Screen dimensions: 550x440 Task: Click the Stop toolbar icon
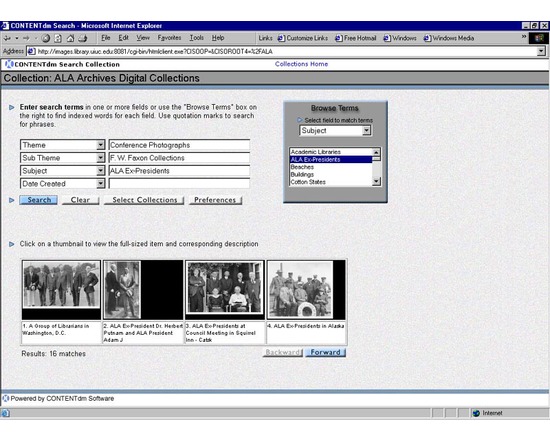point(46,38)
